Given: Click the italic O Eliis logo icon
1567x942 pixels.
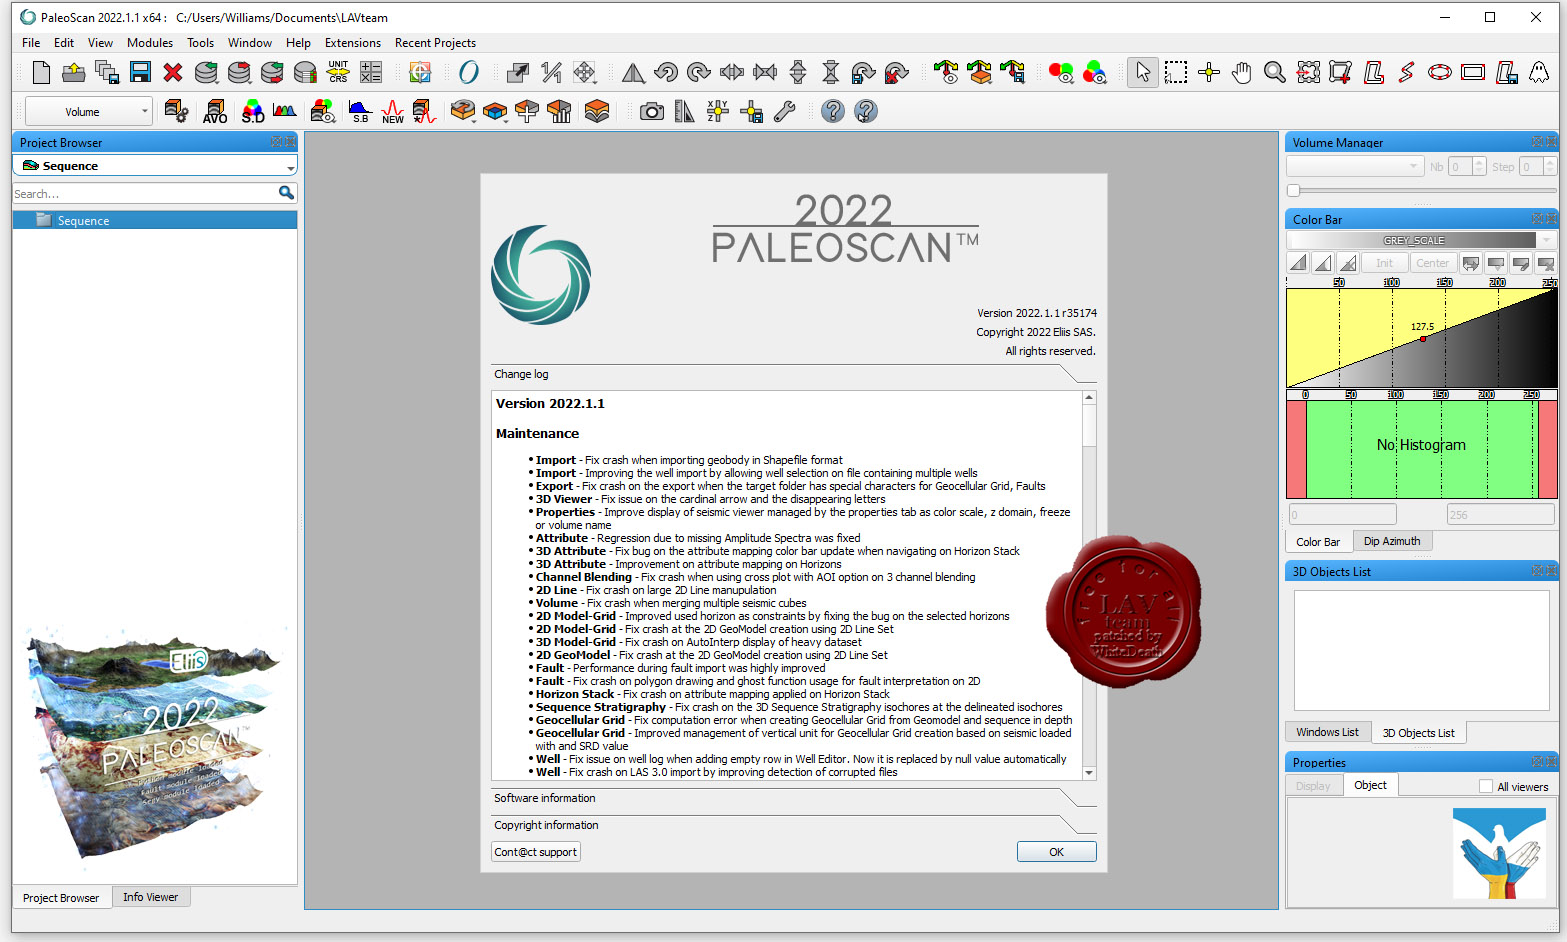Looking at the screenshot, I should pyautogui.click(x=468, y=72).
